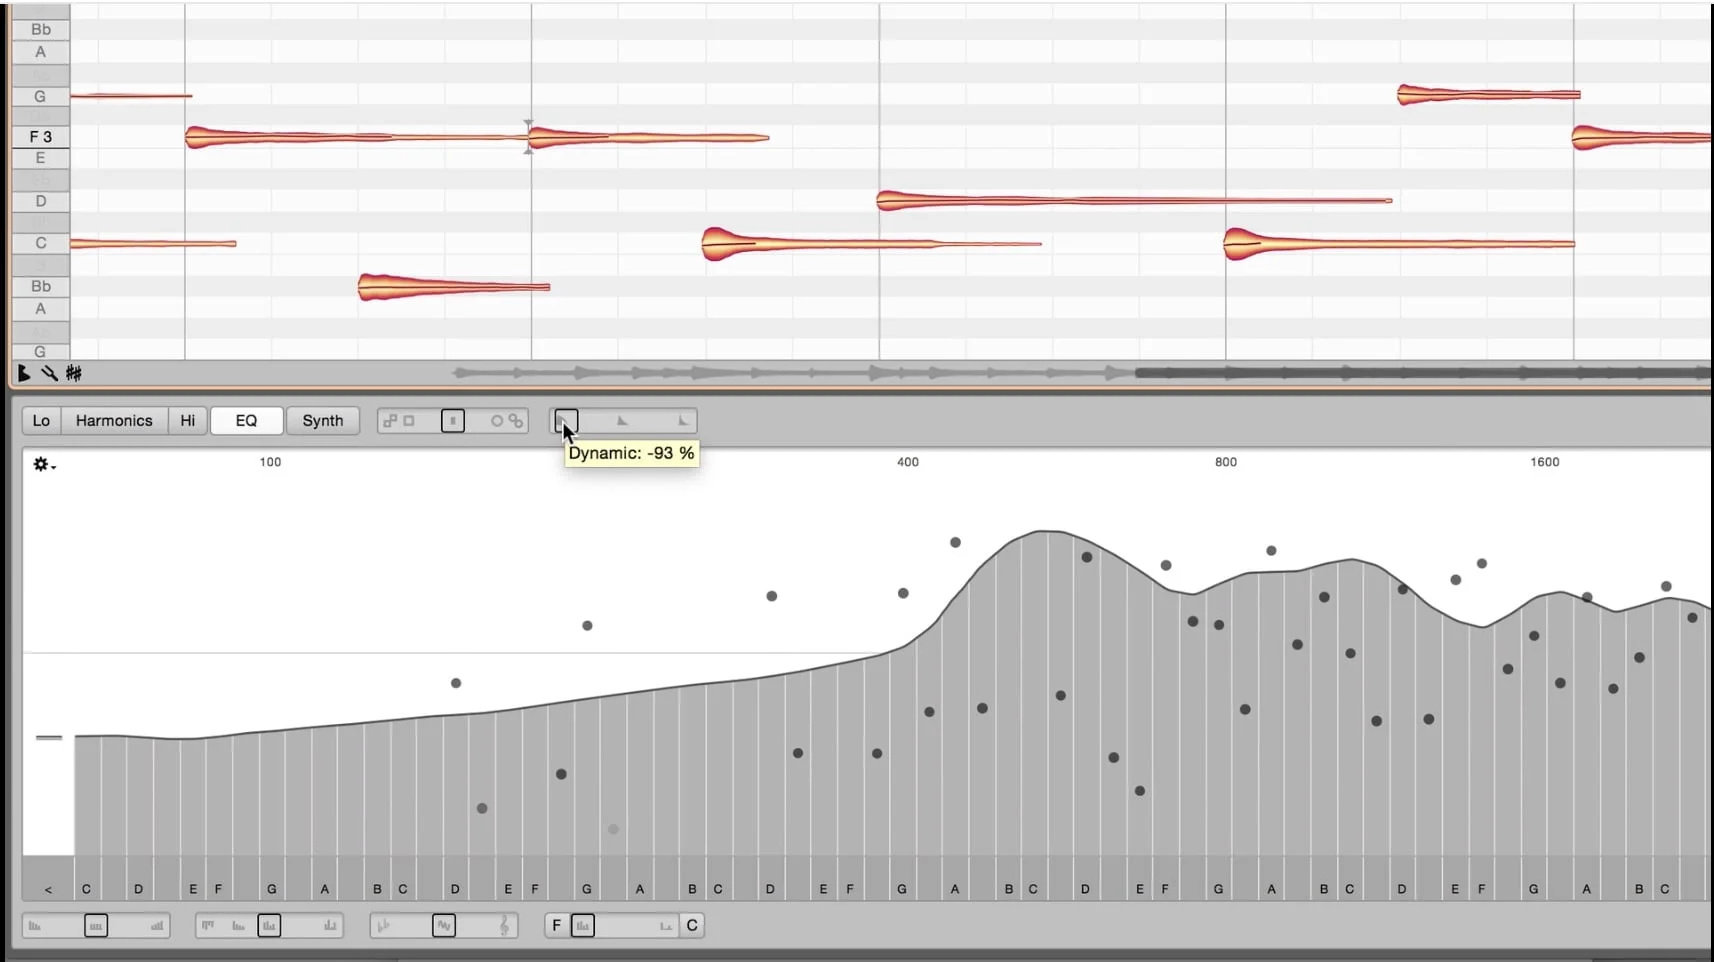The width and height of the screenshot is (1714, 962).
Task: Click the rightmost triangle expander in the Dynamic group
Action: [x=684, y=421]
